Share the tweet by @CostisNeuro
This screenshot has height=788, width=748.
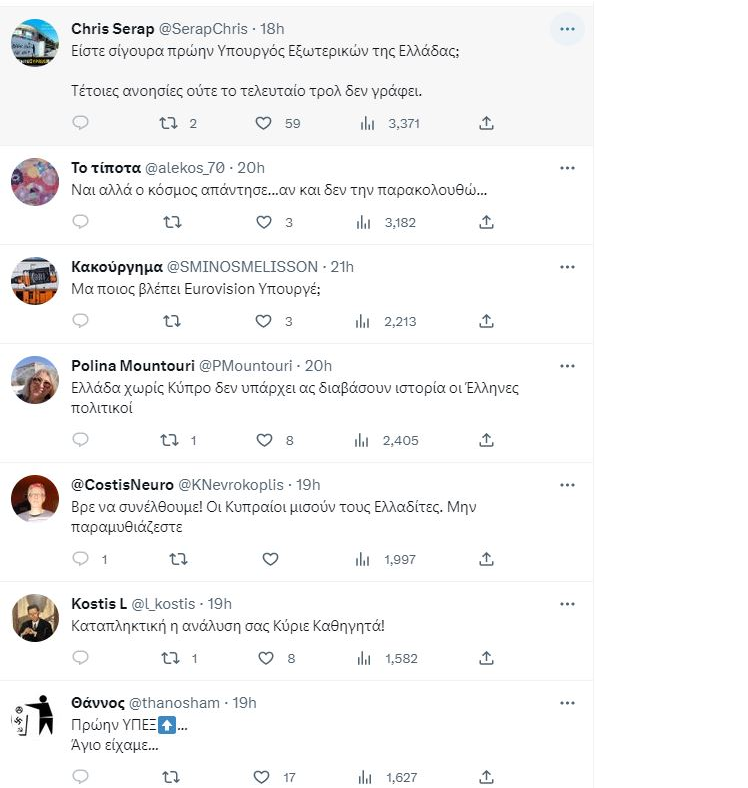pyautogui.click(x=487, y=559)
